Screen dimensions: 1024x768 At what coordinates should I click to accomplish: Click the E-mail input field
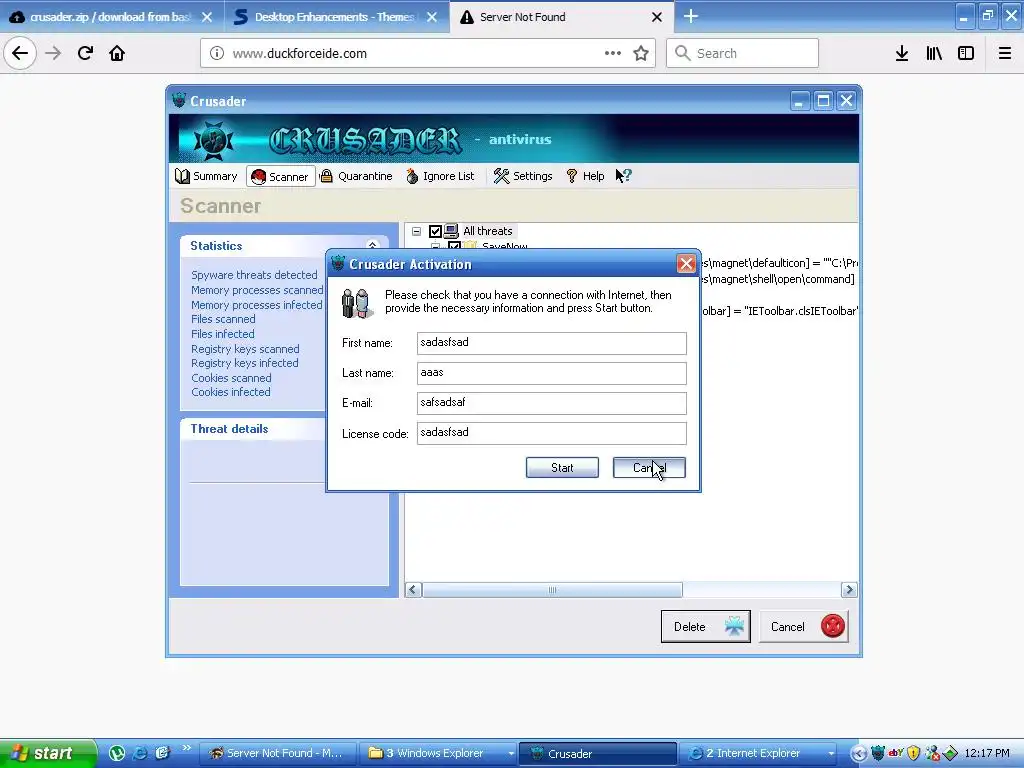552,403
